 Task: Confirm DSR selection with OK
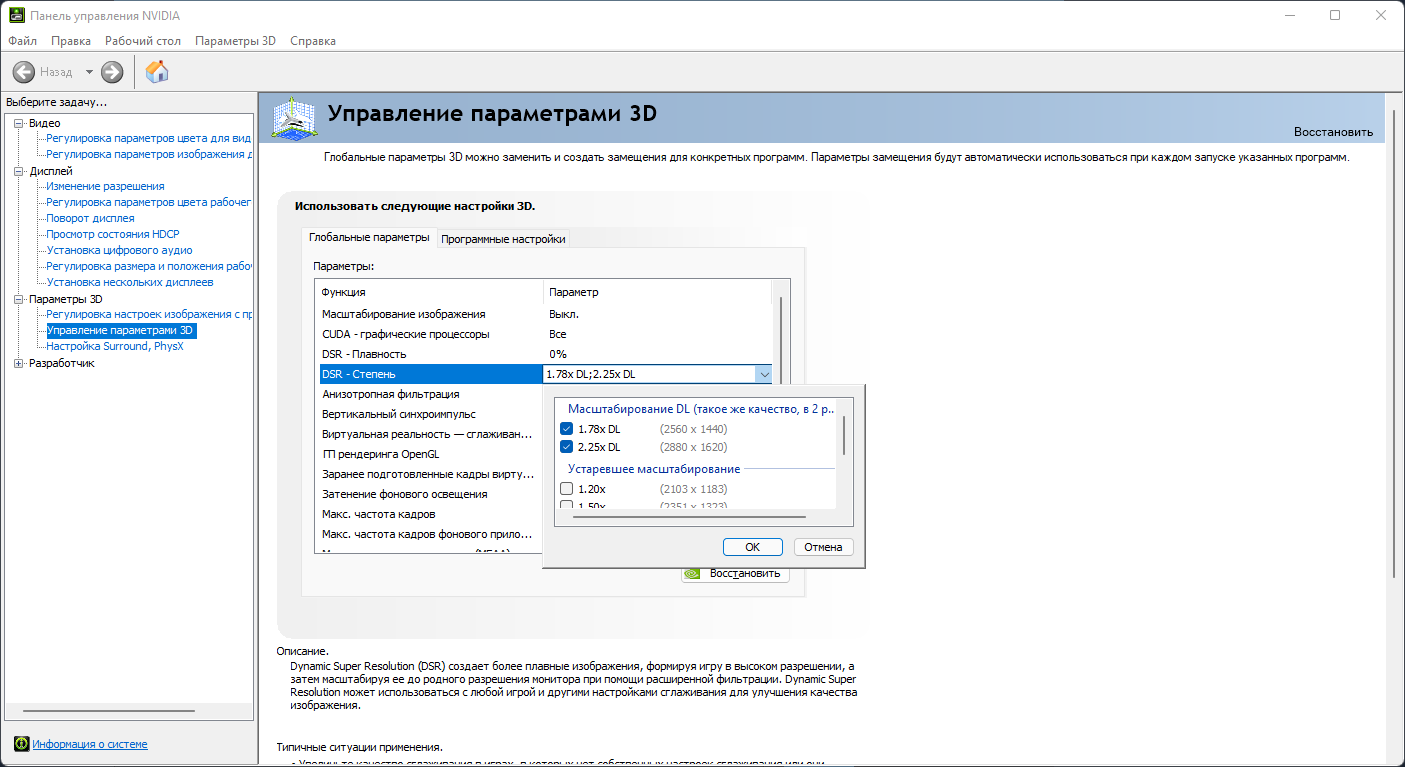click(753, 547)
